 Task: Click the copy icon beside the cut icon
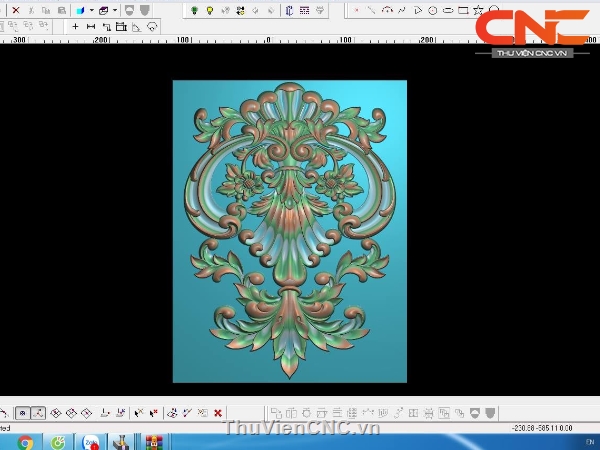click(46, 10)
